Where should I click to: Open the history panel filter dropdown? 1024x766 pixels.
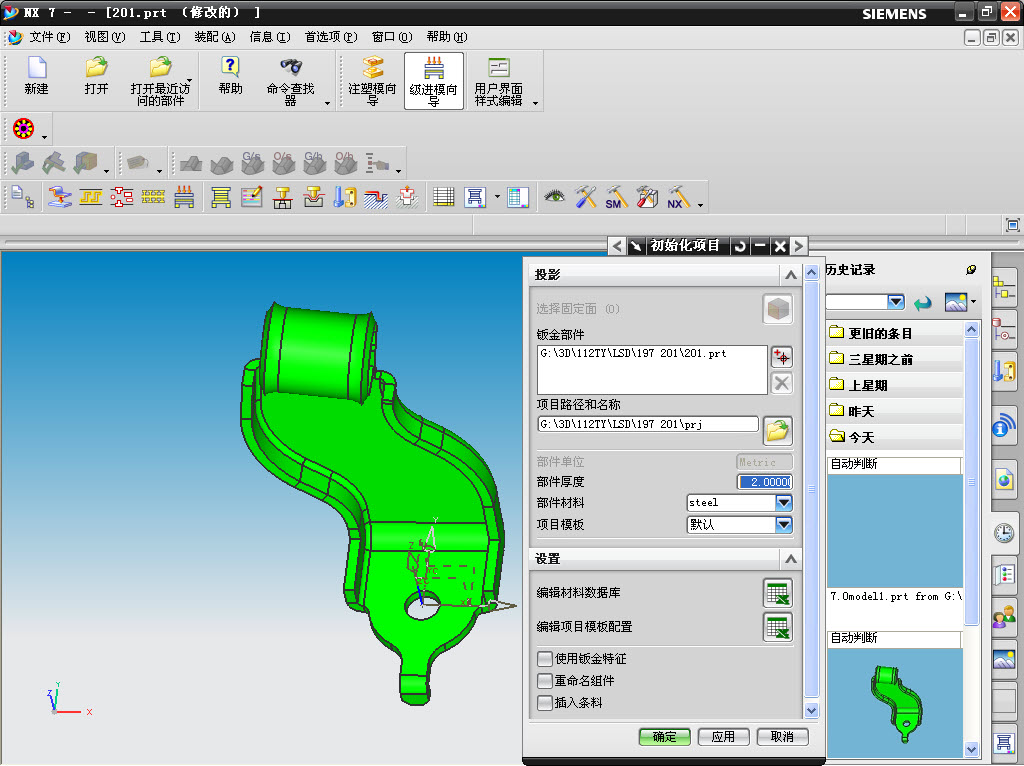(x=896, y=302)
